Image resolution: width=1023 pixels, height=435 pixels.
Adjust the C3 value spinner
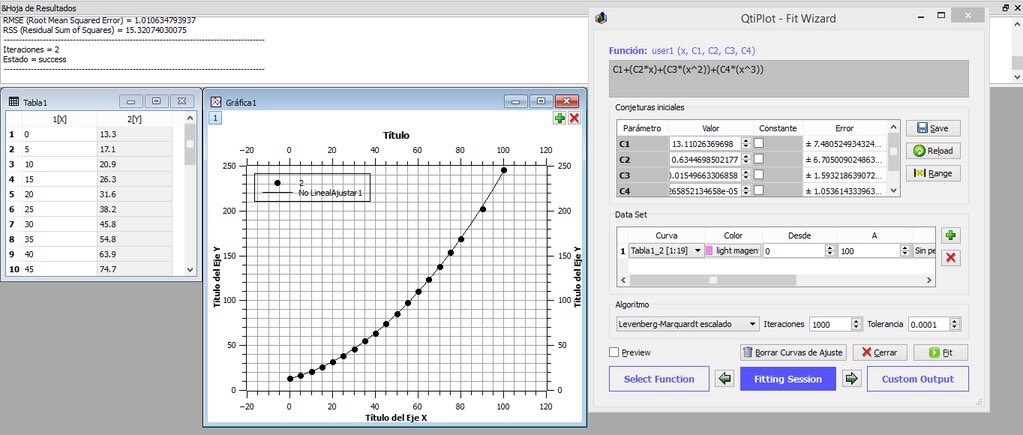[748, 175]
